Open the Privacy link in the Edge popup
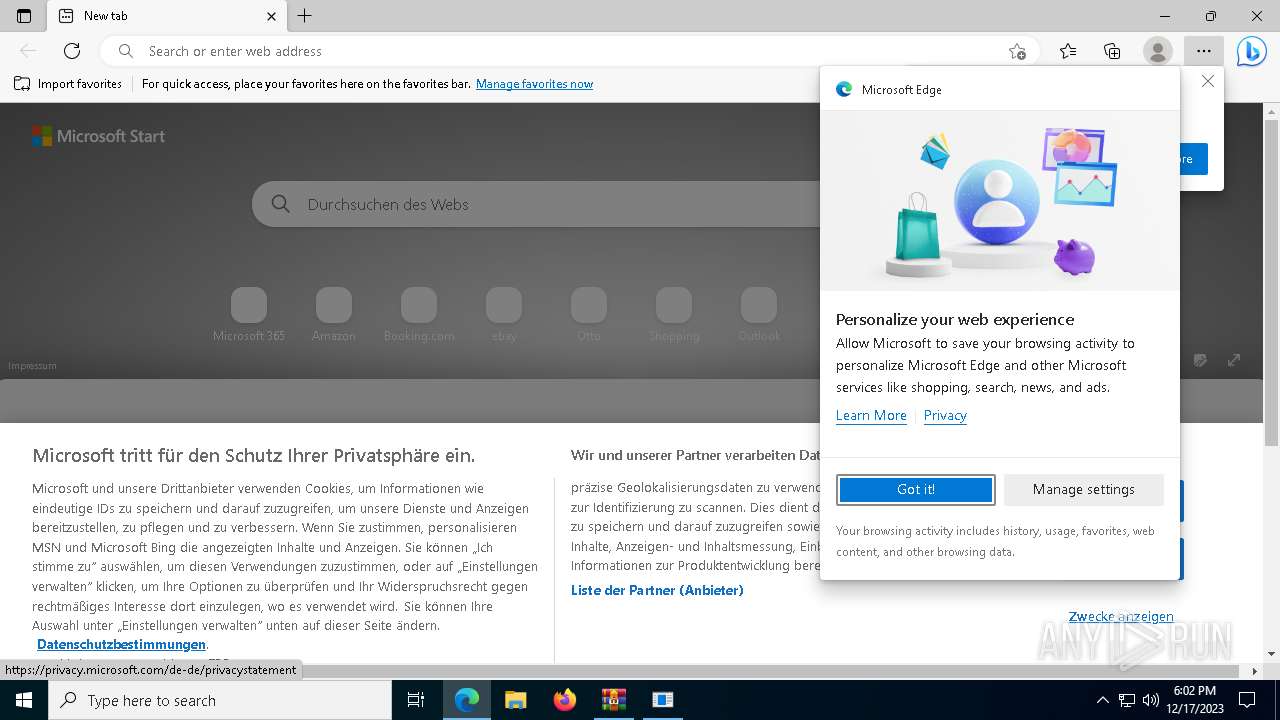 pyautogui.click(x=945, y=415)
